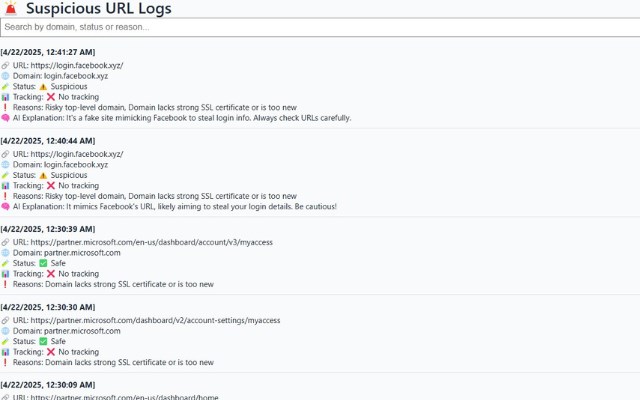
Task: Click URL ending in account/v3/myaccess
Action: (x=151, y=242)
